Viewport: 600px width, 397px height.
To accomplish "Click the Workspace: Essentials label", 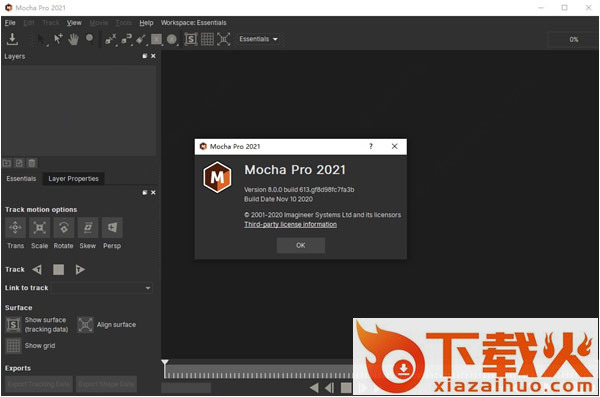I will (193, 23).
